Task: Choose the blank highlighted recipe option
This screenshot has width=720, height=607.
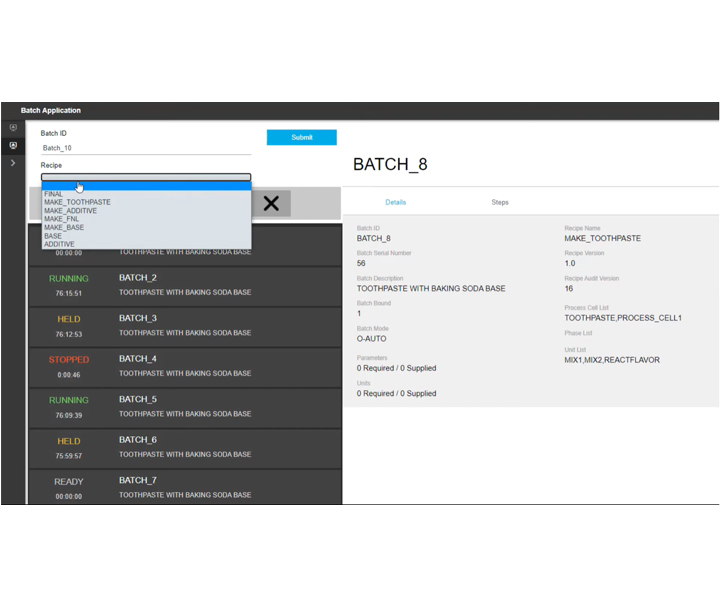Action: [146, 186]
